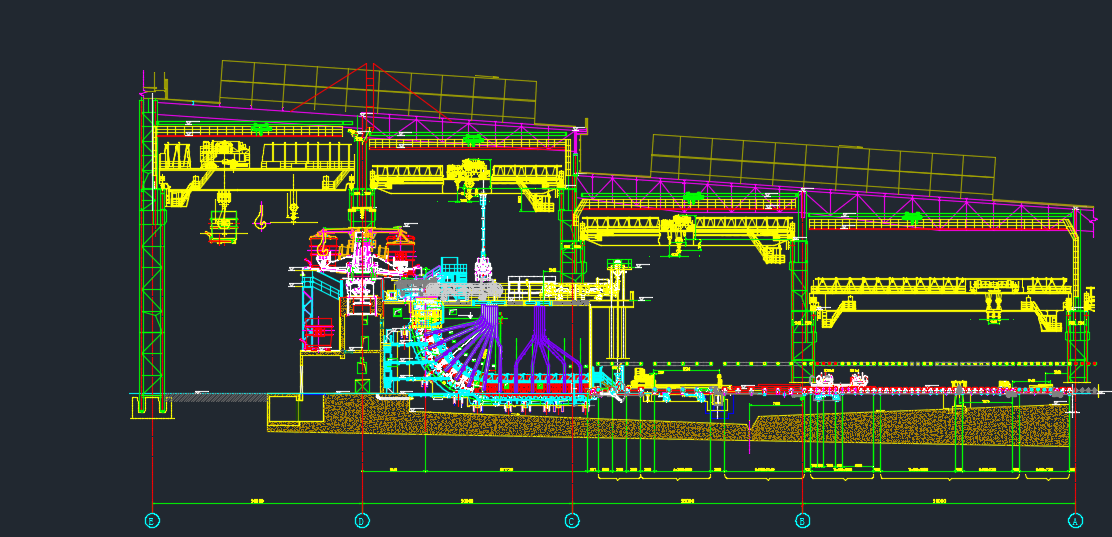This screenshot has height=537, width=1112.
Task: Click the tall green lattice column at far left
Action: pos(150,250)
